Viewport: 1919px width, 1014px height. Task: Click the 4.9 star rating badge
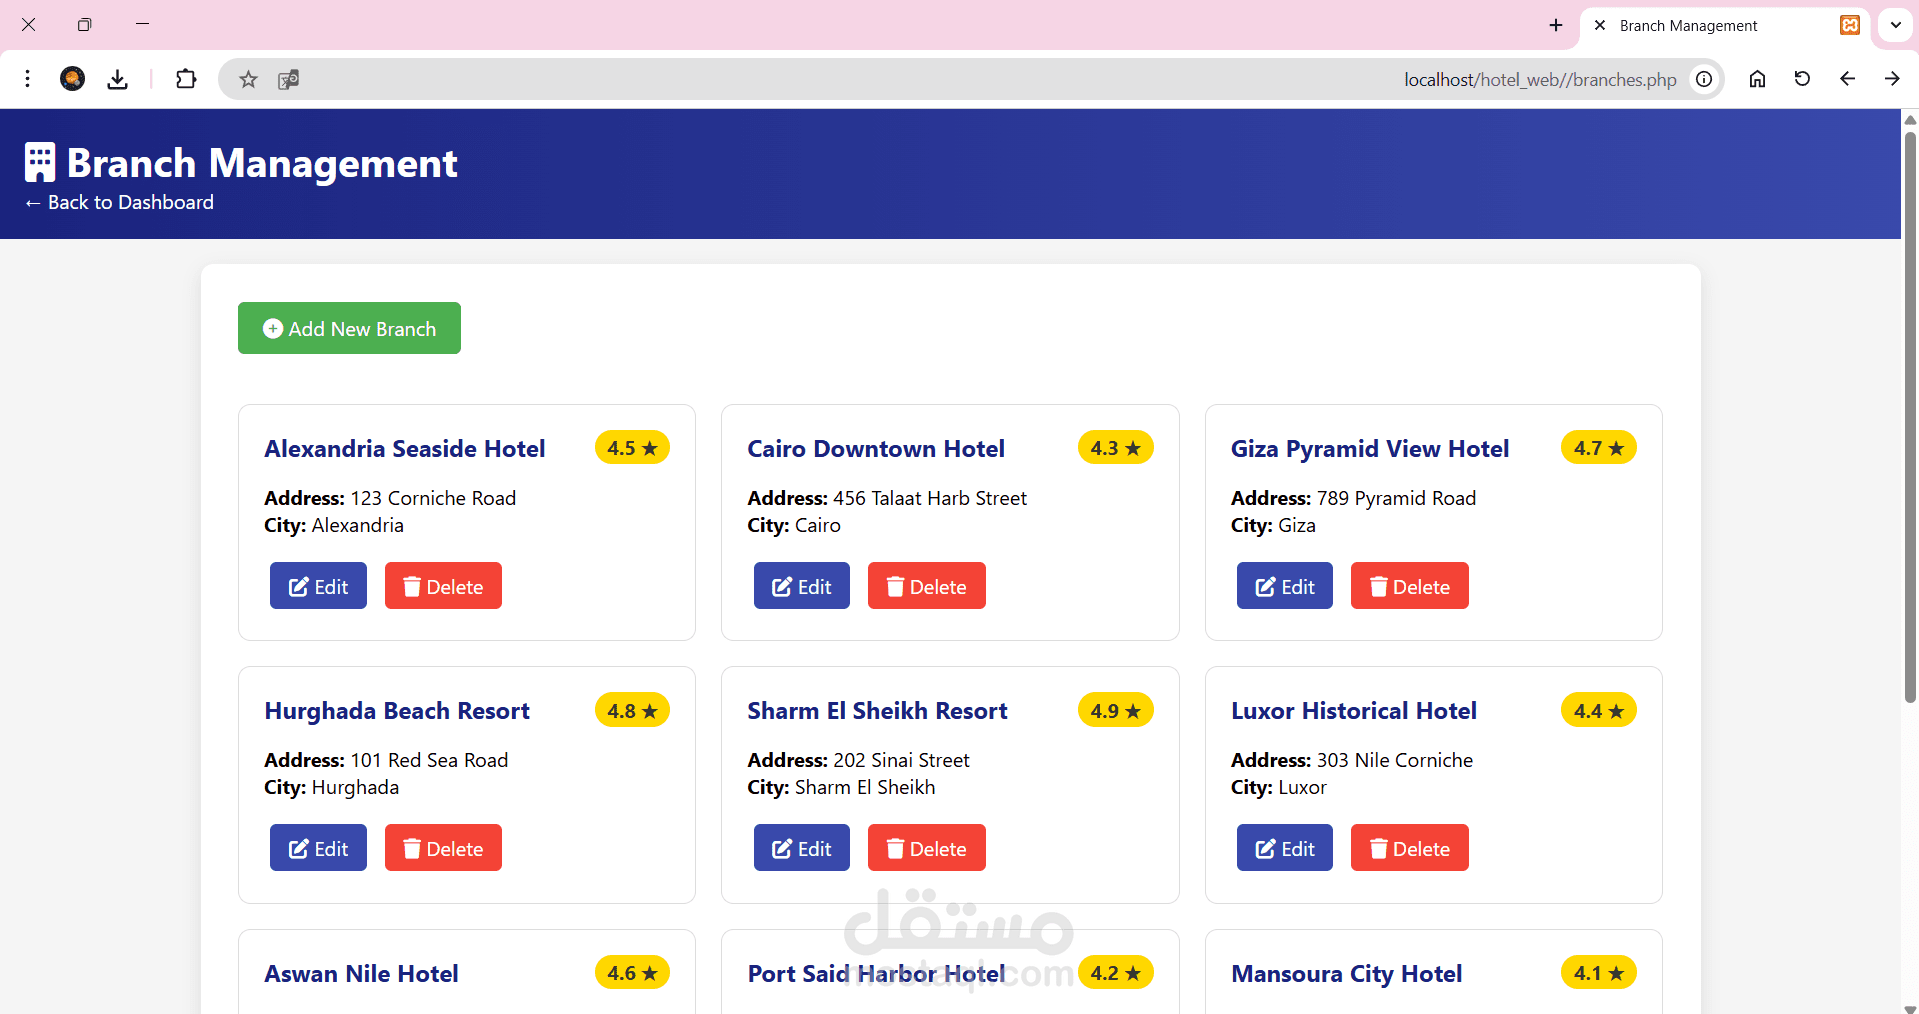[x=1115, y=711]
